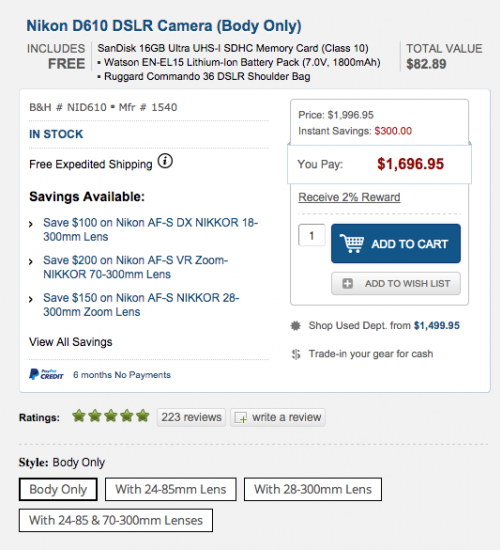Screen dimensions: 502x550
Task: Select the Body Only style option
Action: pos(58,489)
